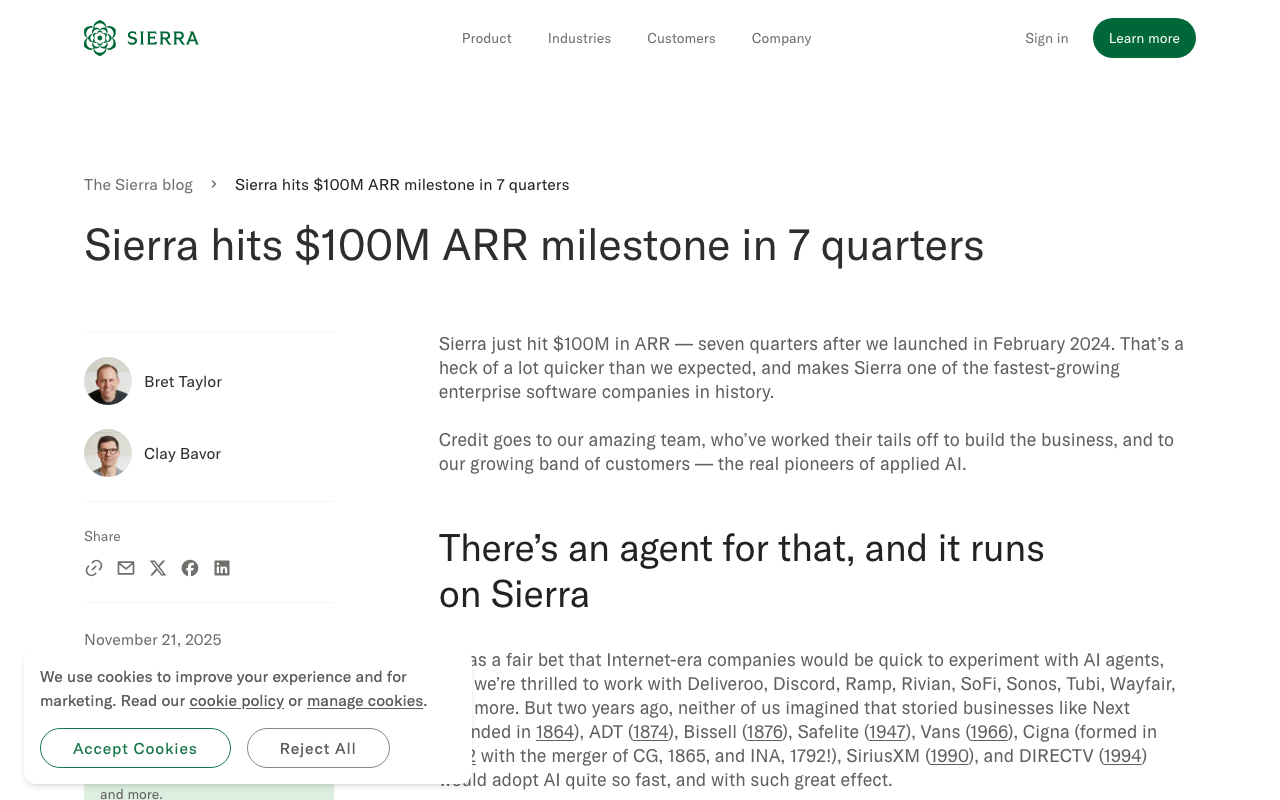This screenshot has height=800, width=1280.
Task: Copy link using the share link icon
Action: [94, 568]
